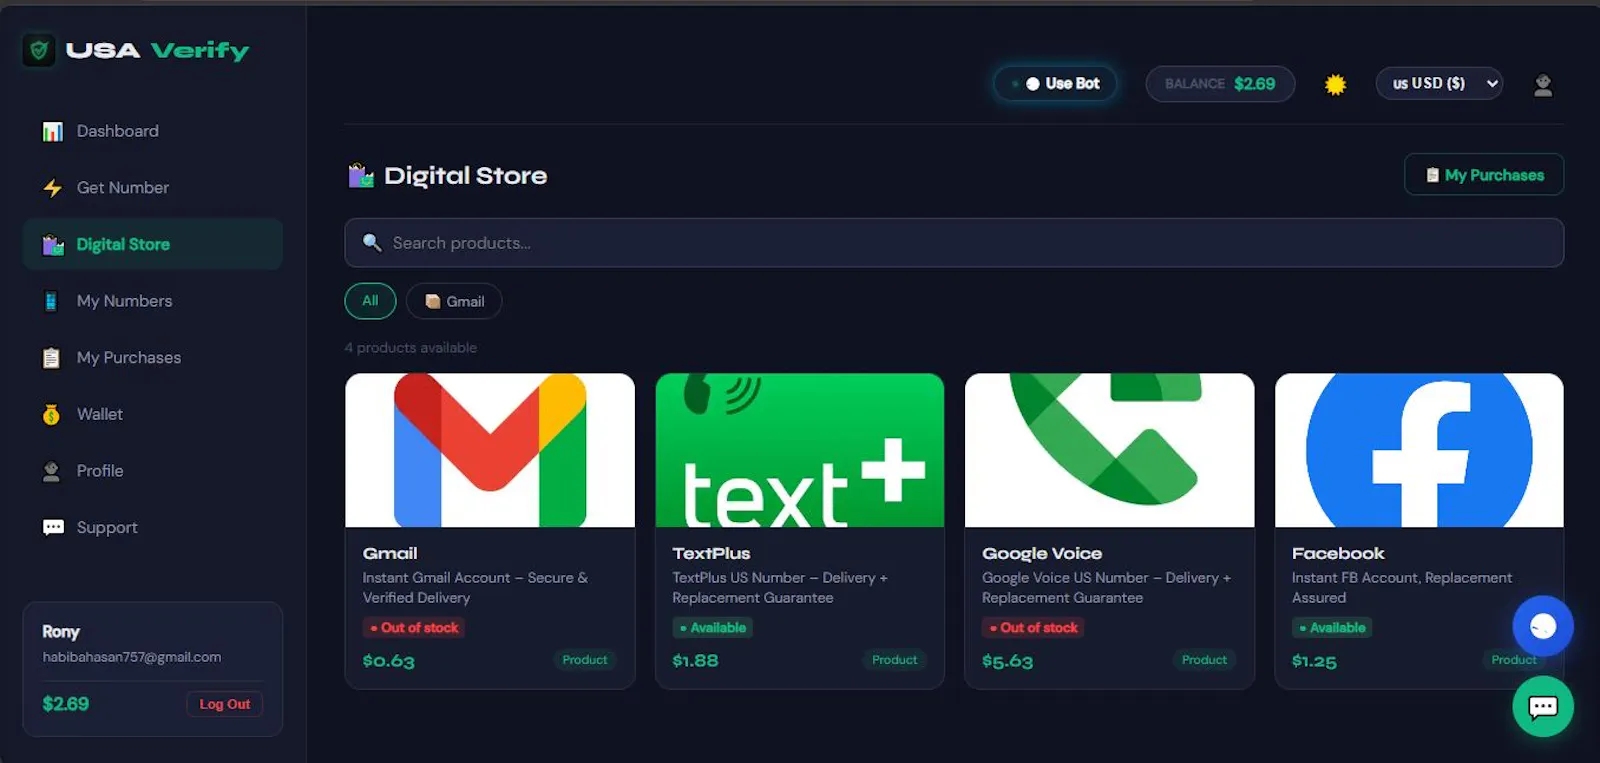Click the Product tag on Google Voice card
Screen dimensions: 1600x763
click(x=1204, y=660)
